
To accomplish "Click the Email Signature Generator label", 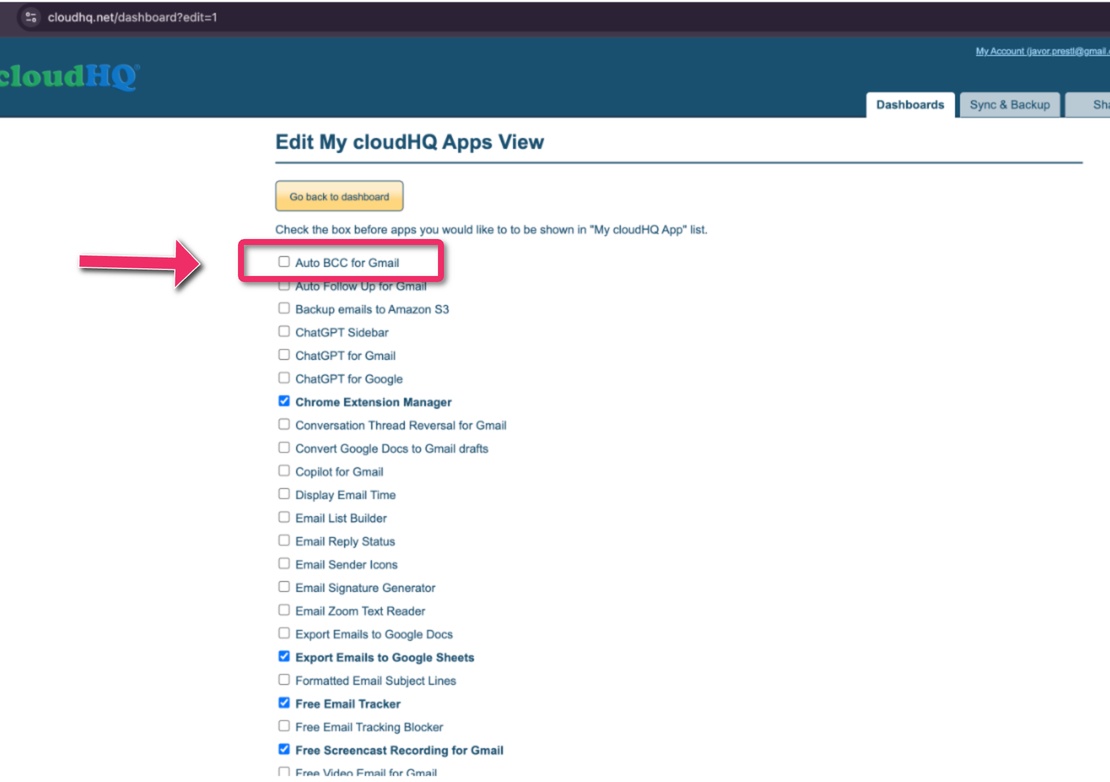I will [365, 588].
